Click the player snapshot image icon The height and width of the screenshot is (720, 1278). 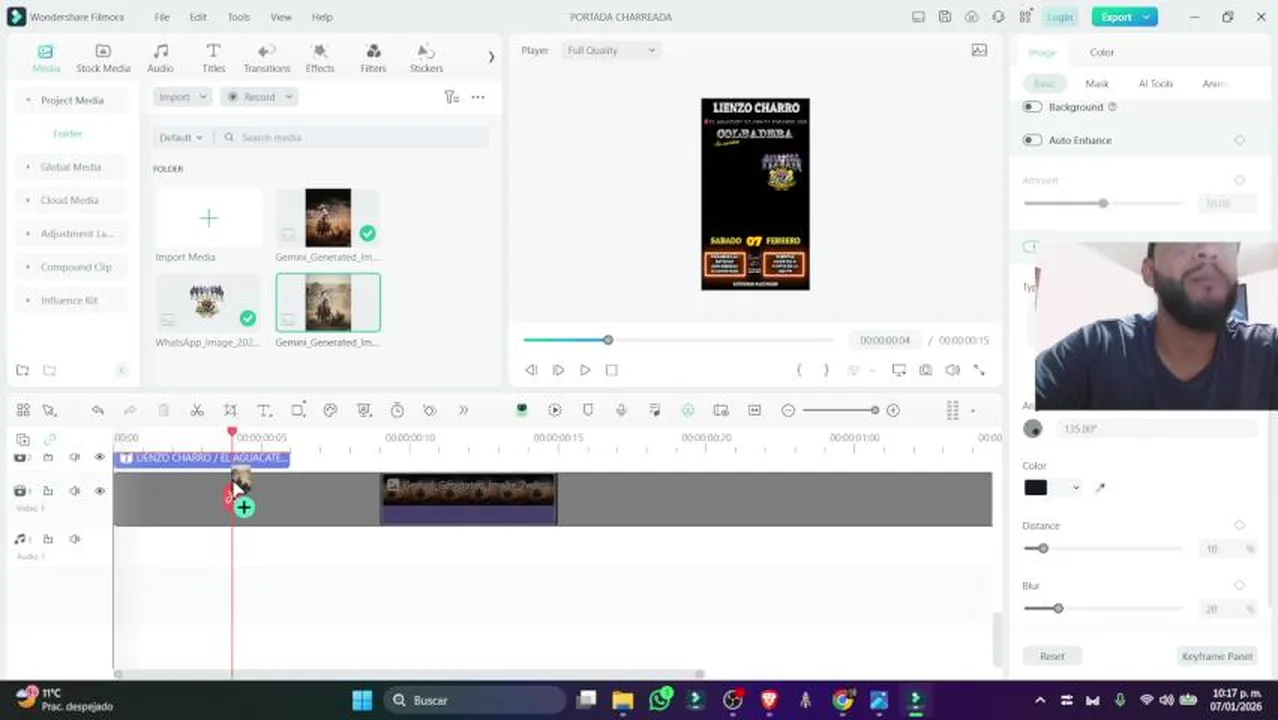[x=979, y=50]
